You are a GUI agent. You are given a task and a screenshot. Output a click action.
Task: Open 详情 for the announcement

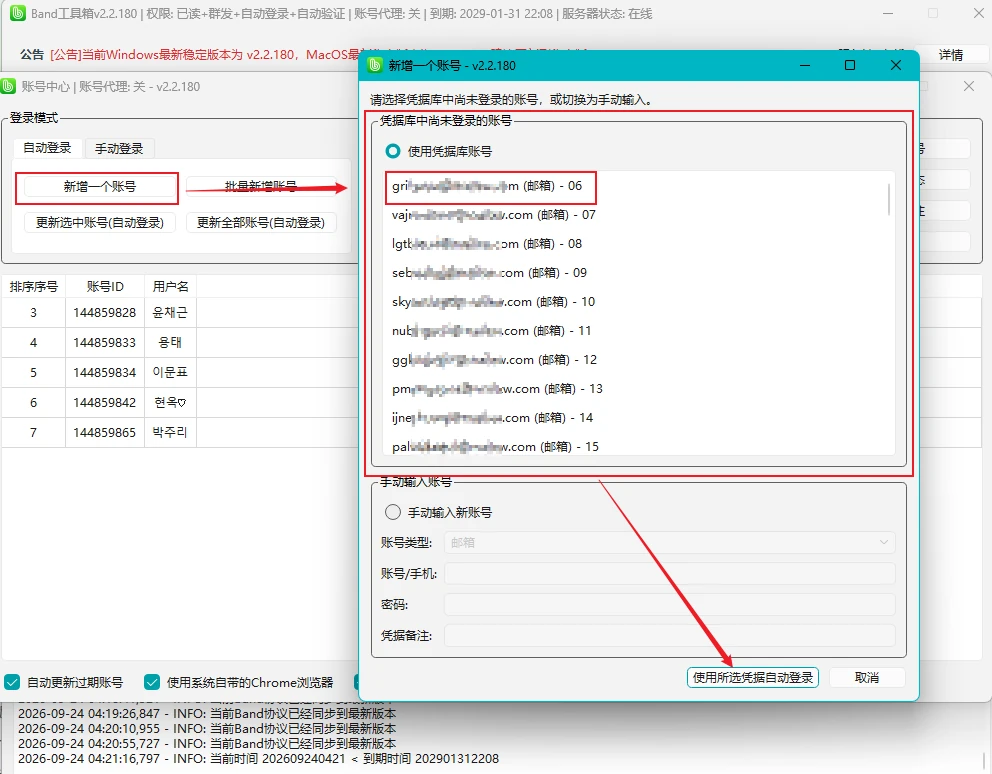pos(950,55)
